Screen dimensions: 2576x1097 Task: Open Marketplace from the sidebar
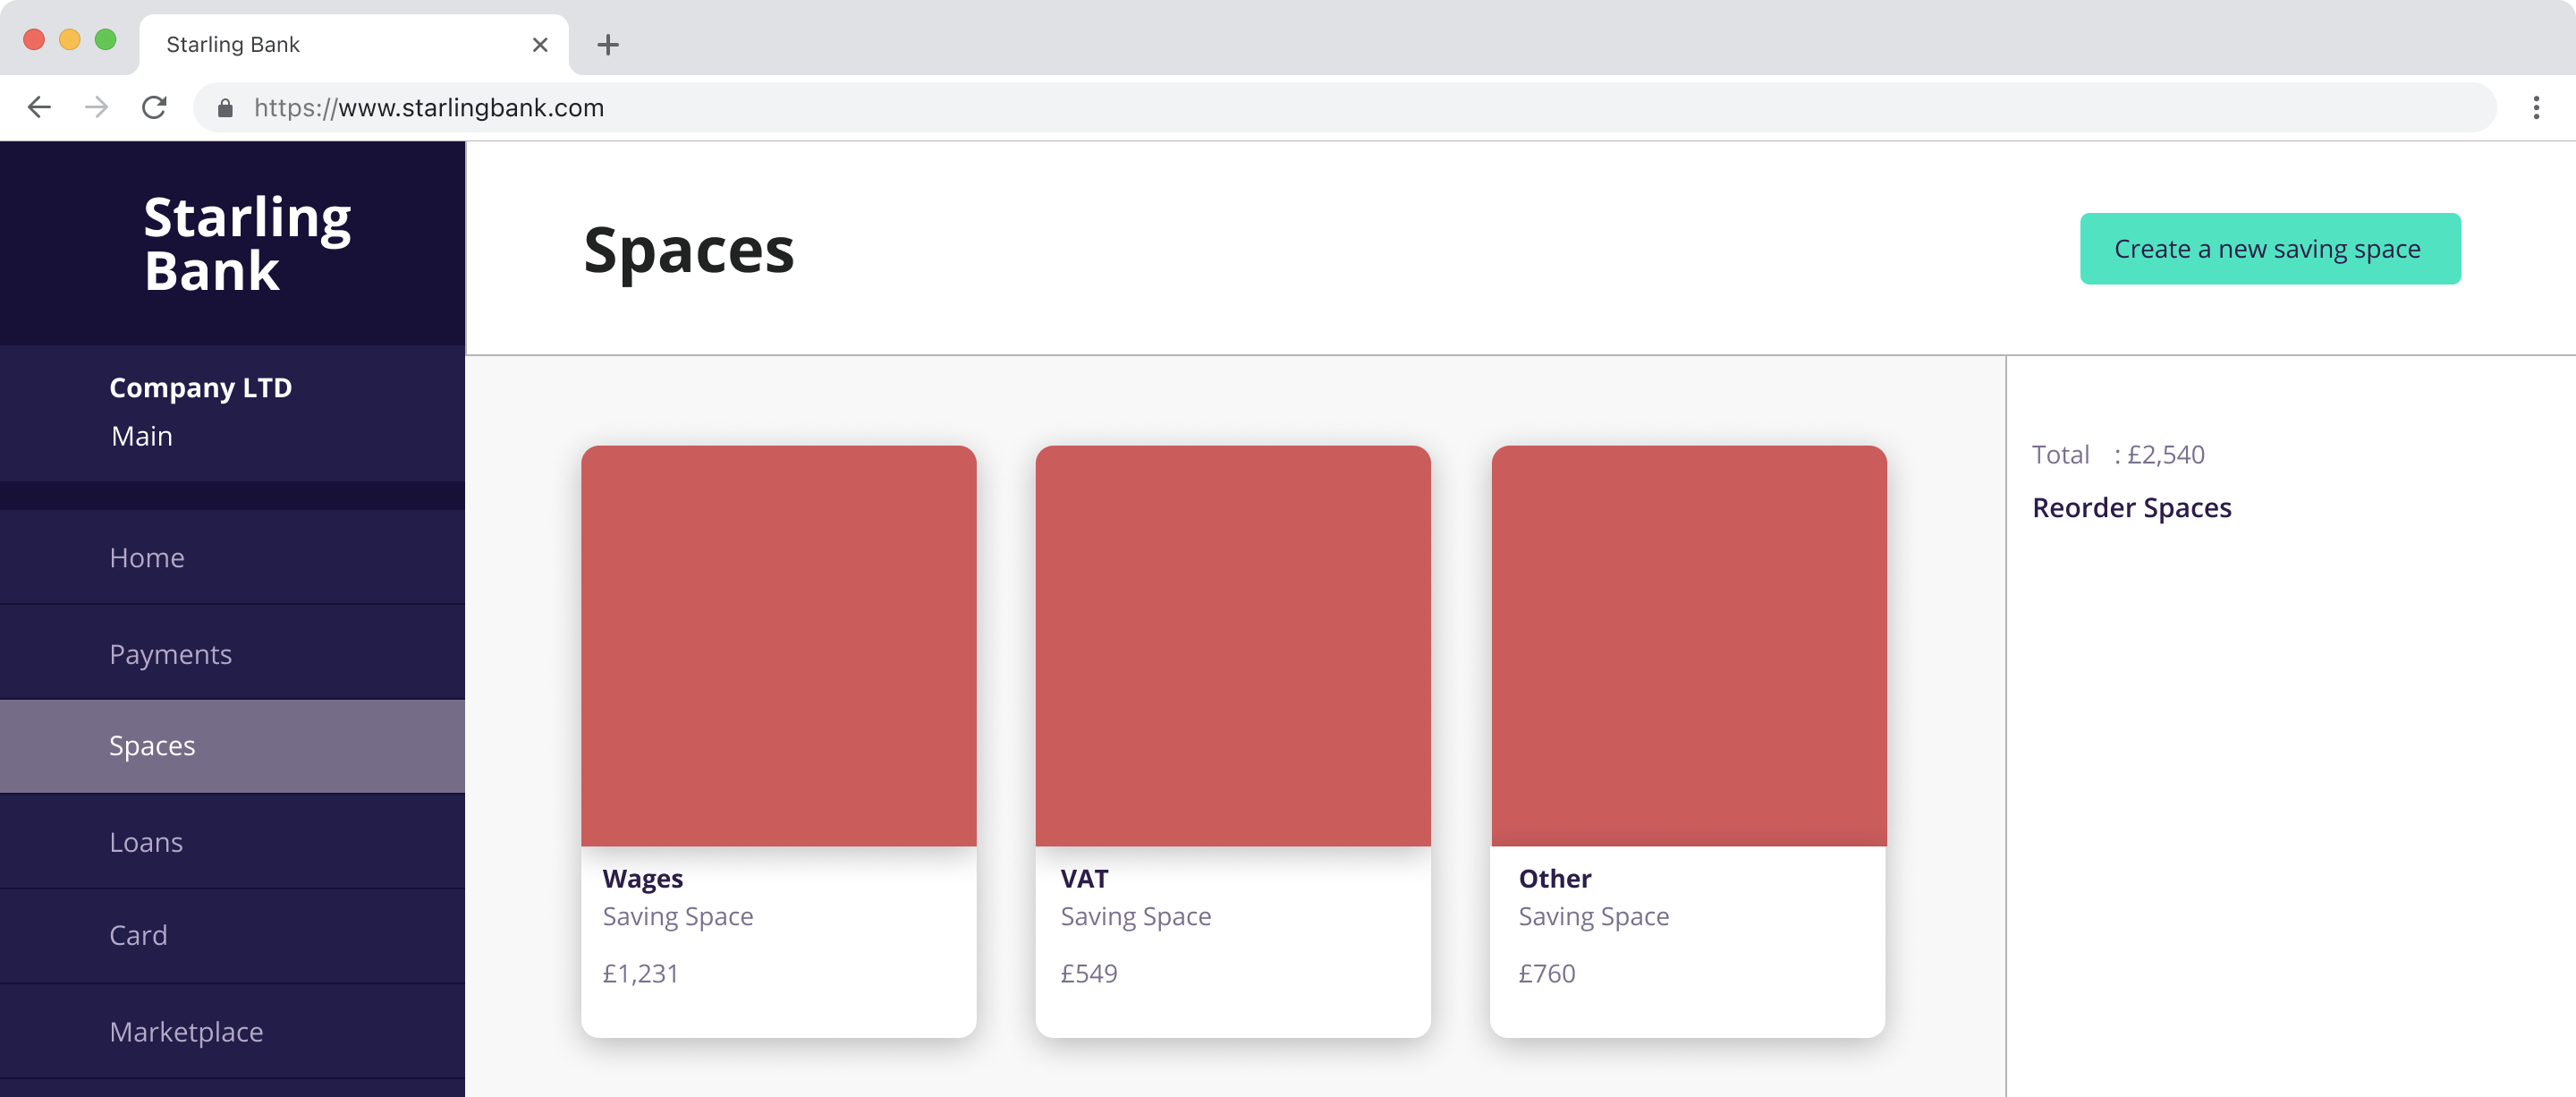click(x=186, y=1031)
